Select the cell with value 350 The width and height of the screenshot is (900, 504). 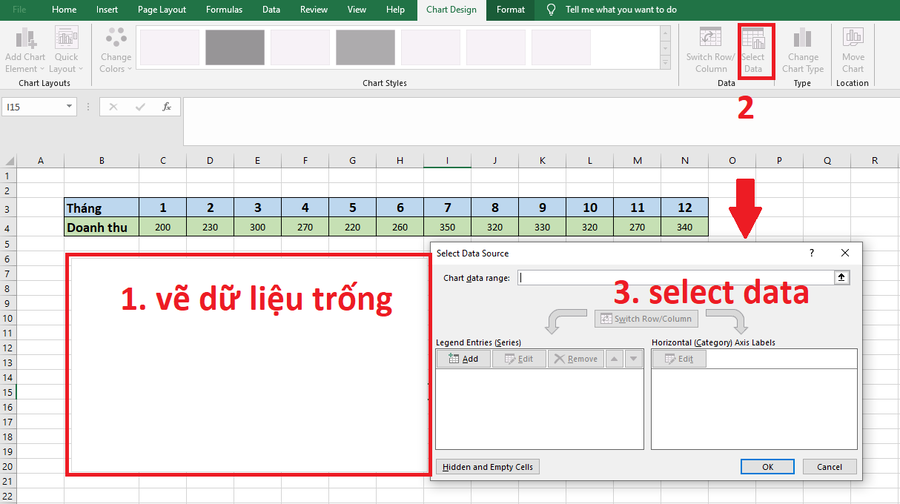447,227
